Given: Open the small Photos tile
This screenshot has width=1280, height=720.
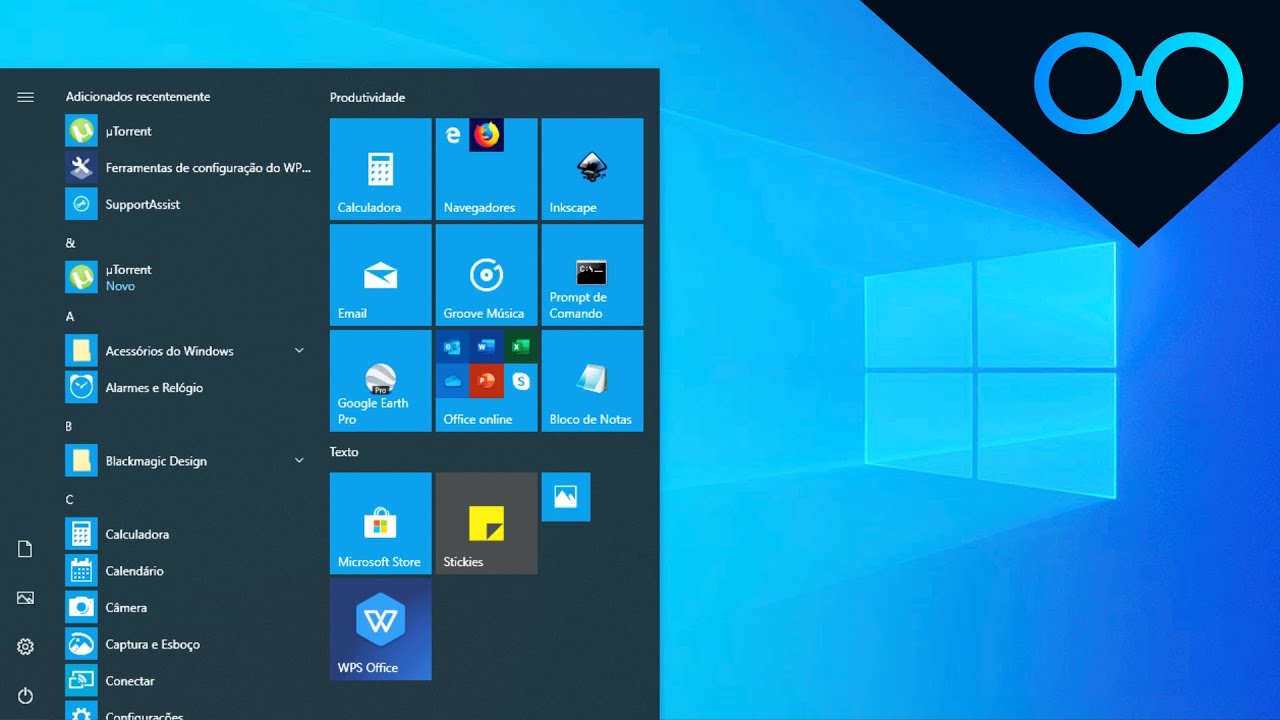Looking at the screenshot, I should point(566,497).
